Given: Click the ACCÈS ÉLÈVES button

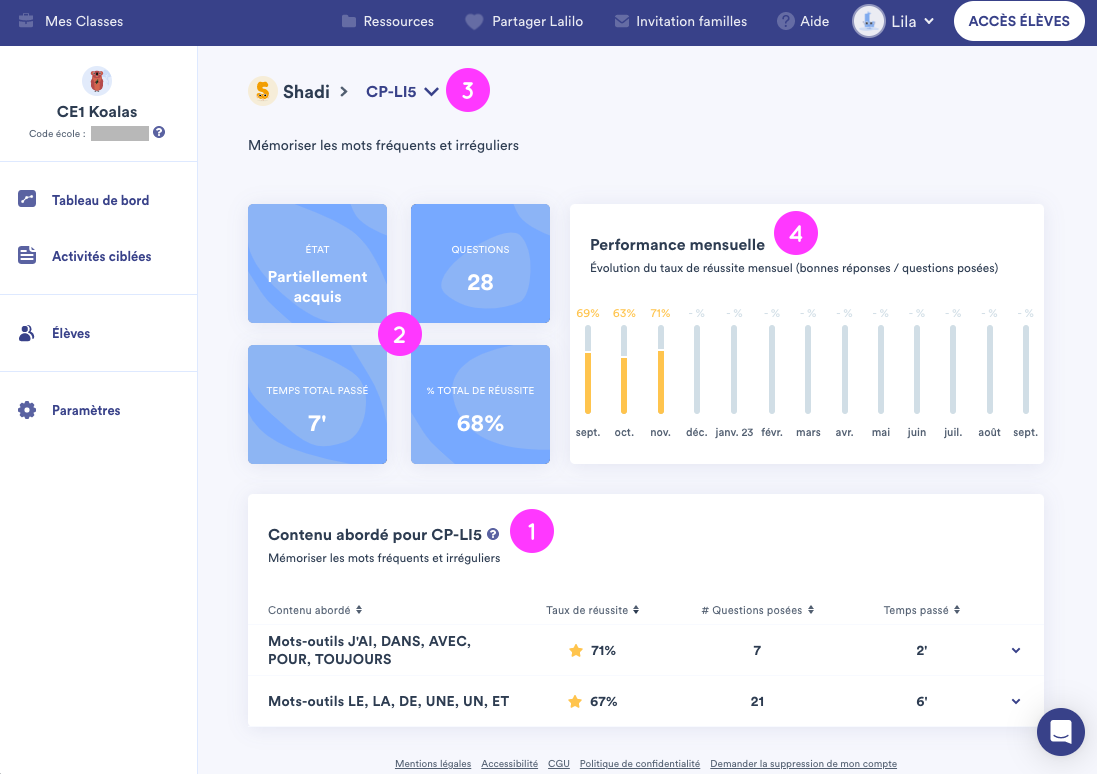Looking at the screenshot, I should pos(1019,20).
